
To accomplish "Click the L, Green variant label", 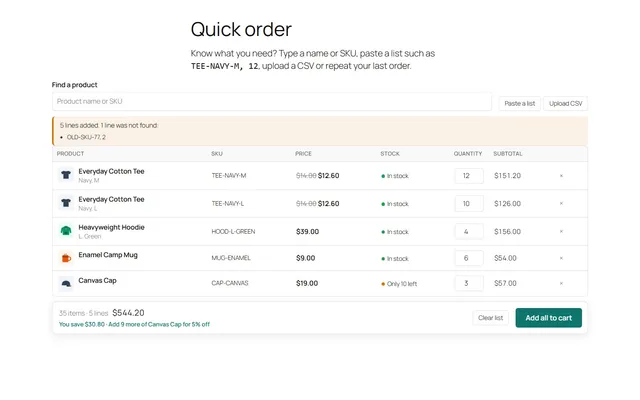I will (x=90, y=236).
